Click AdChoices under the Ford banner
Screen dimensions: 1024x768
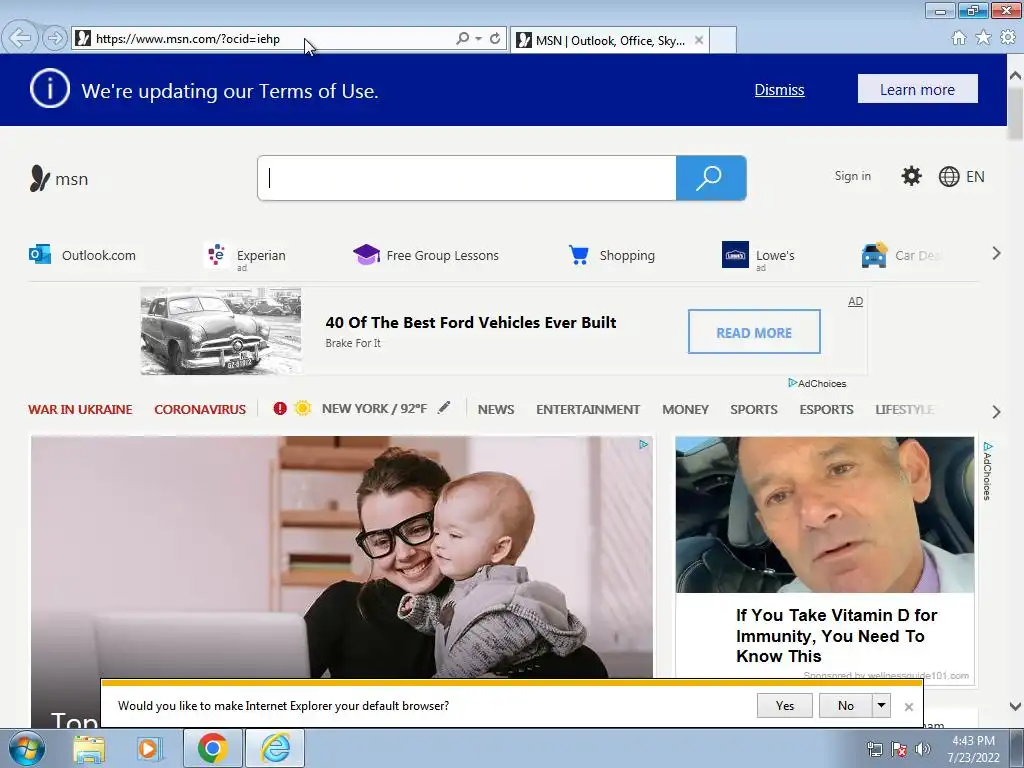pyautogui.click(x=817, y=383)
